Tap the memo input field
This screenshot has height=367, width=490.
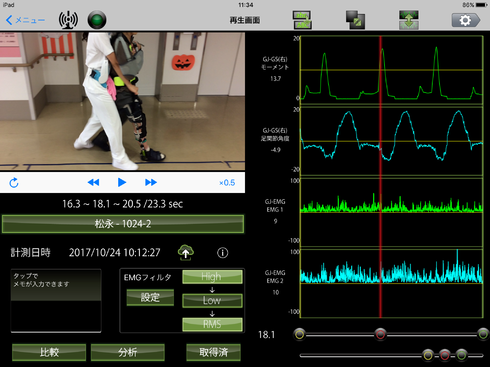(56, 300)
